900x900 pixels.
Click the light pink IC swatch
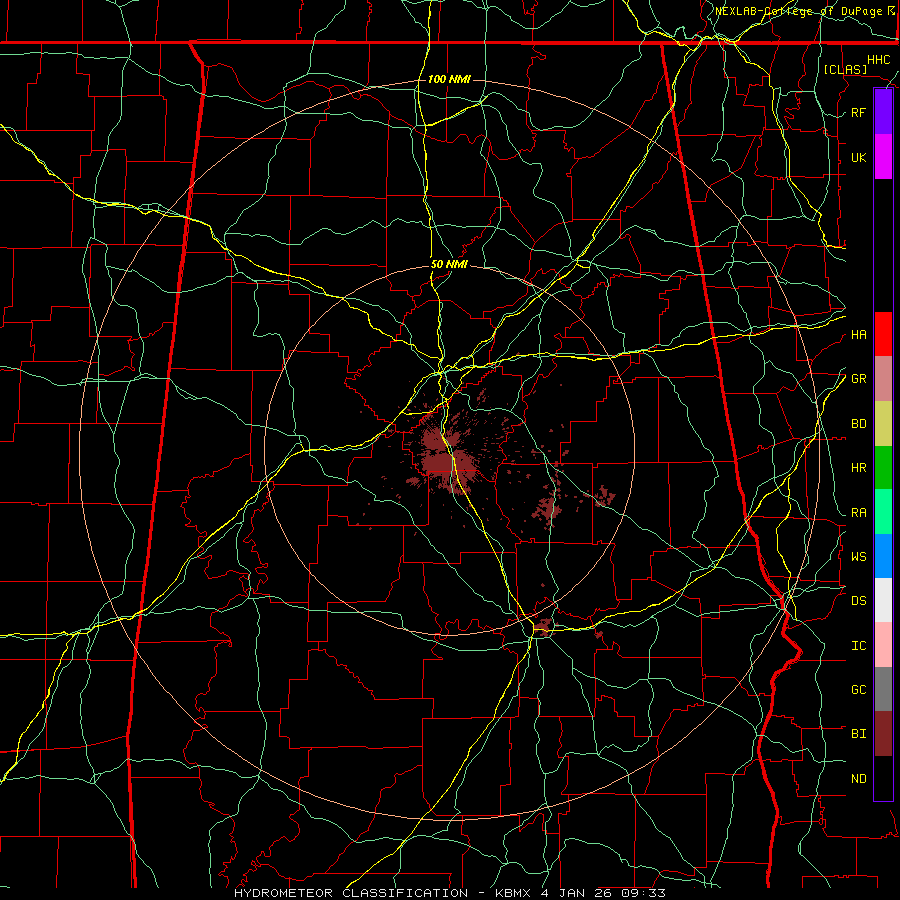click(x=883, y=645)
